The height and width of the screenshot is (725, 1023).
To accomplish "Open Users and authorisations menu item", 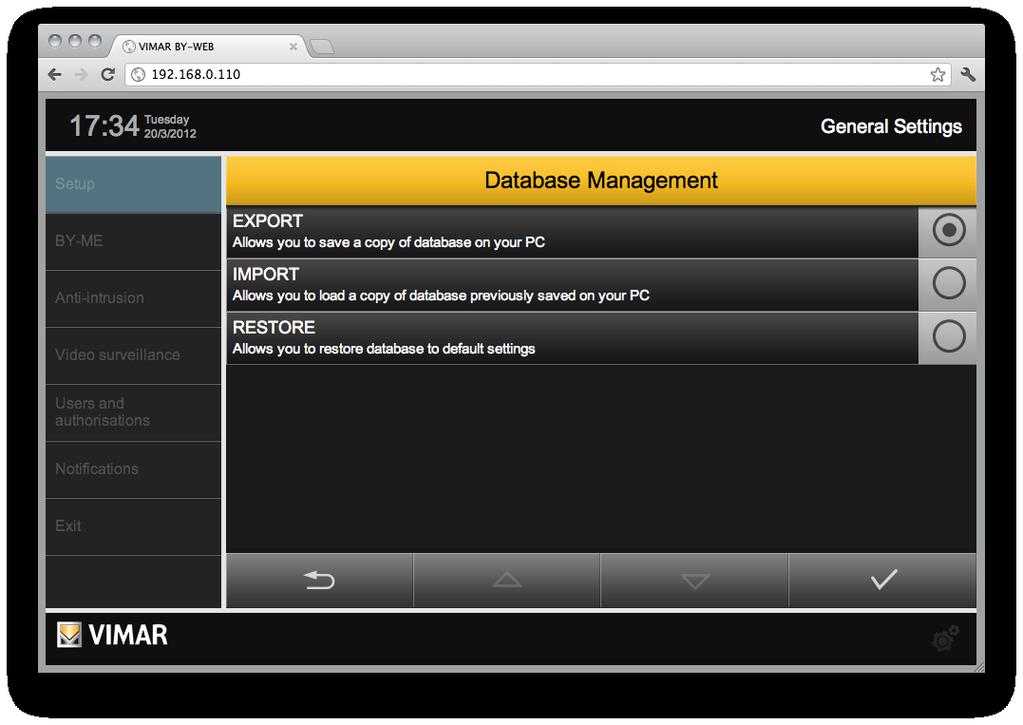I will click(x=133, y=412).
